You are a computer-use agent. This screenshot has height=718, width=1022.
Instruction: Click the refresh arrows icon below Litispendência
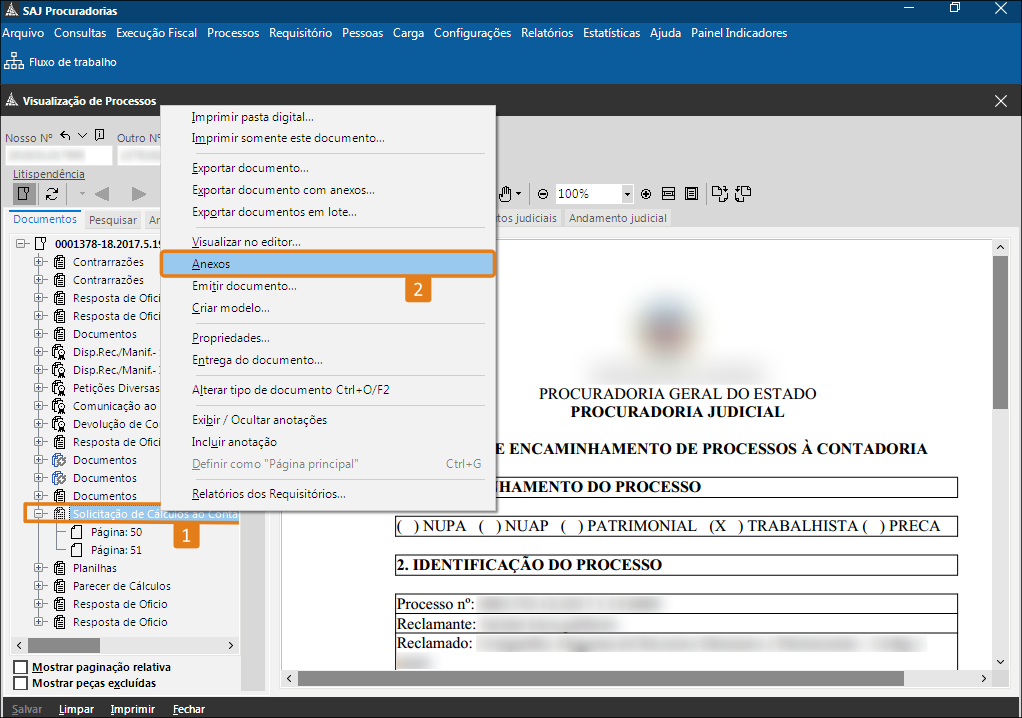pos(51,194)
